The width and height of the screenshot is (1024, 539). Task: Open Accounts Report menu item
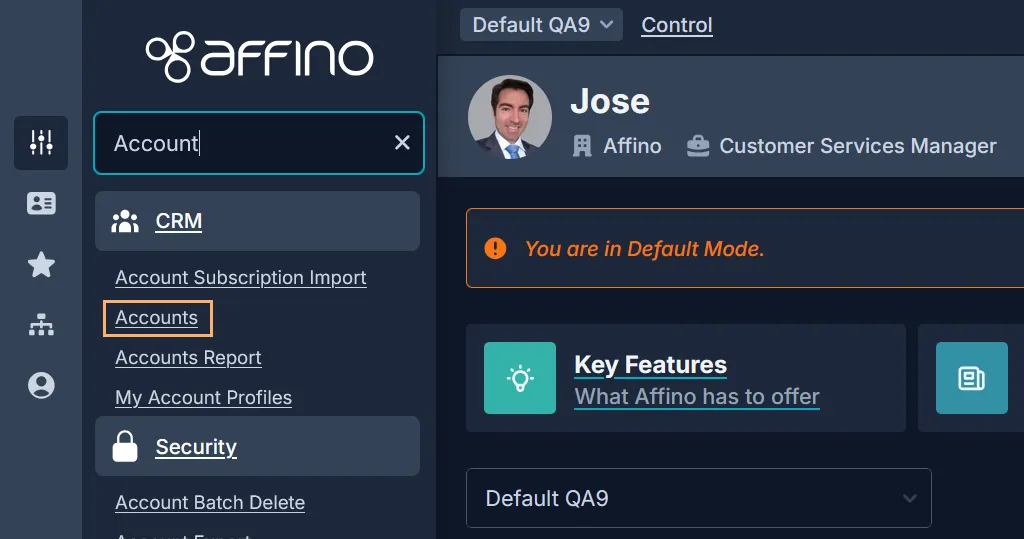point(188,358)
